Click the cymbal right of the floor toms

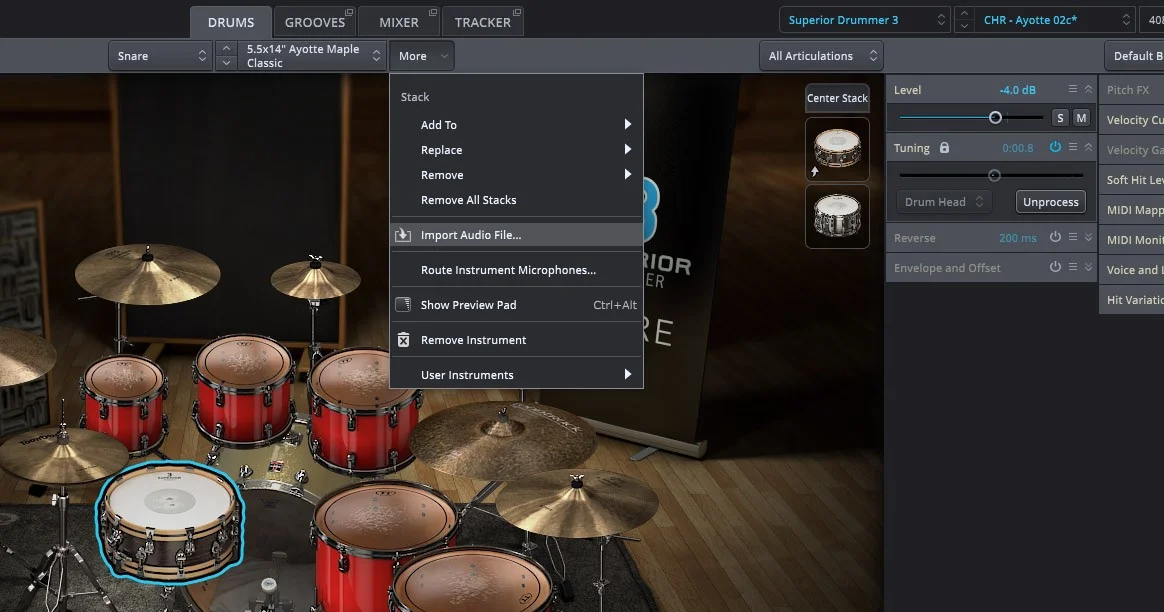coord(576,503)
